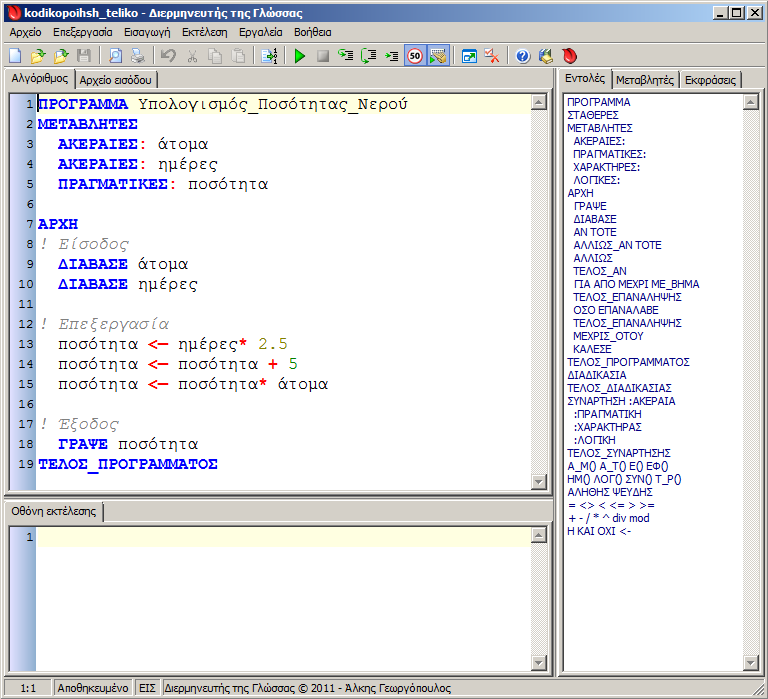Insert ΑΛΛΙΩΣ_ΑΝ ΤΟΤΕ command
This screenshot has height=699, width=768.
617,245
